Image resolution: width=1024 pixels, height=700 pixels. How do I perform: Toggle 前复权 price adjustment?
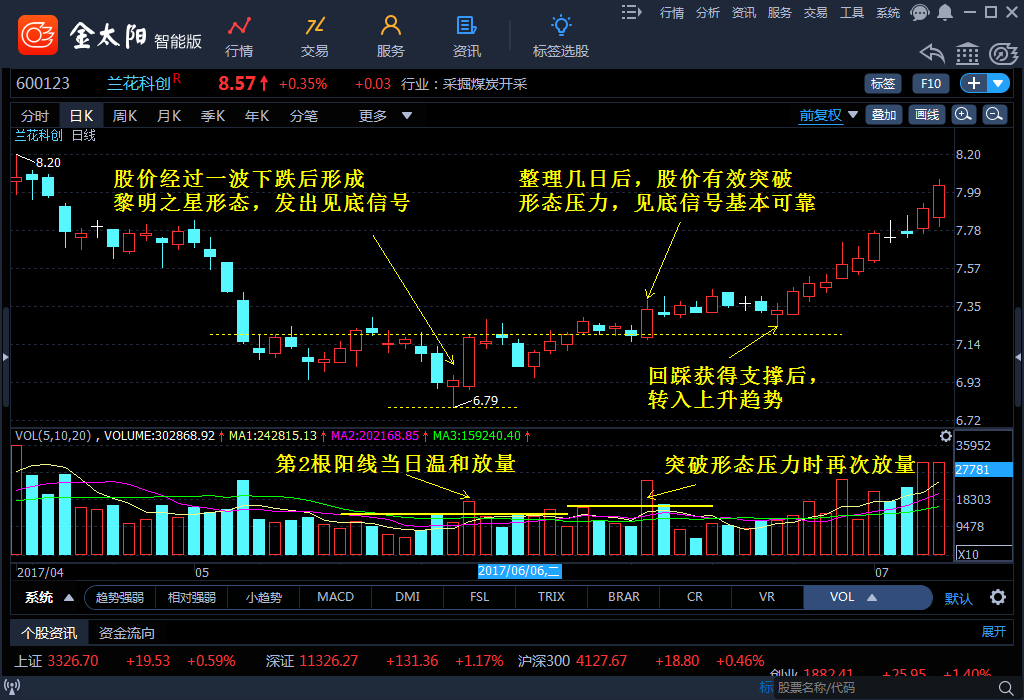(820, 114)
